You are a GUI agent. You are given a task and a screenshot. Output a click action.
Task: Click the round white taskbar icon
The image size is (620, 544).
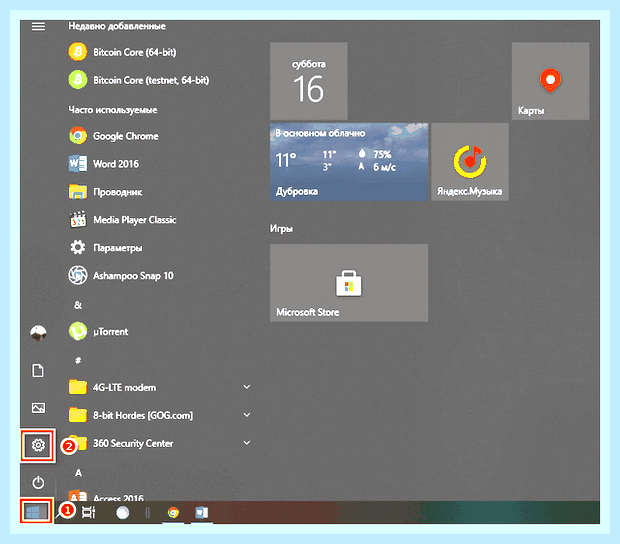[123, 513]
